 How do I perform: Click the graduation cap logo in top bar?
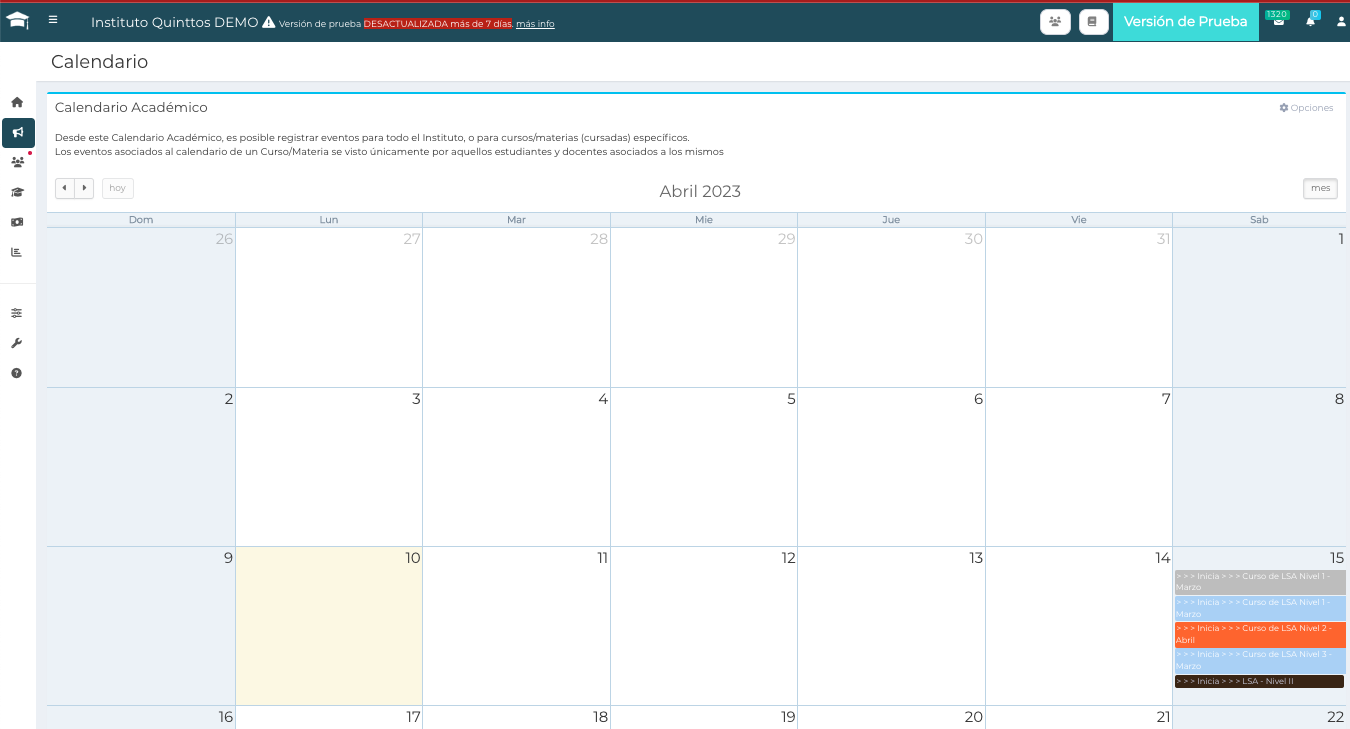point(18,21)
